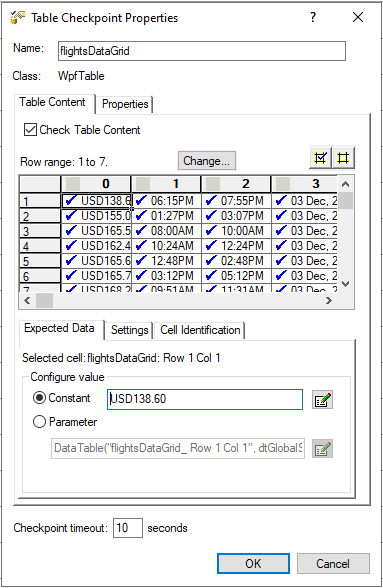Image resolution: width=383 pixels, height=588 pixels.
Task: Click the Change... row range button
Action: click(x=207, y=161)
